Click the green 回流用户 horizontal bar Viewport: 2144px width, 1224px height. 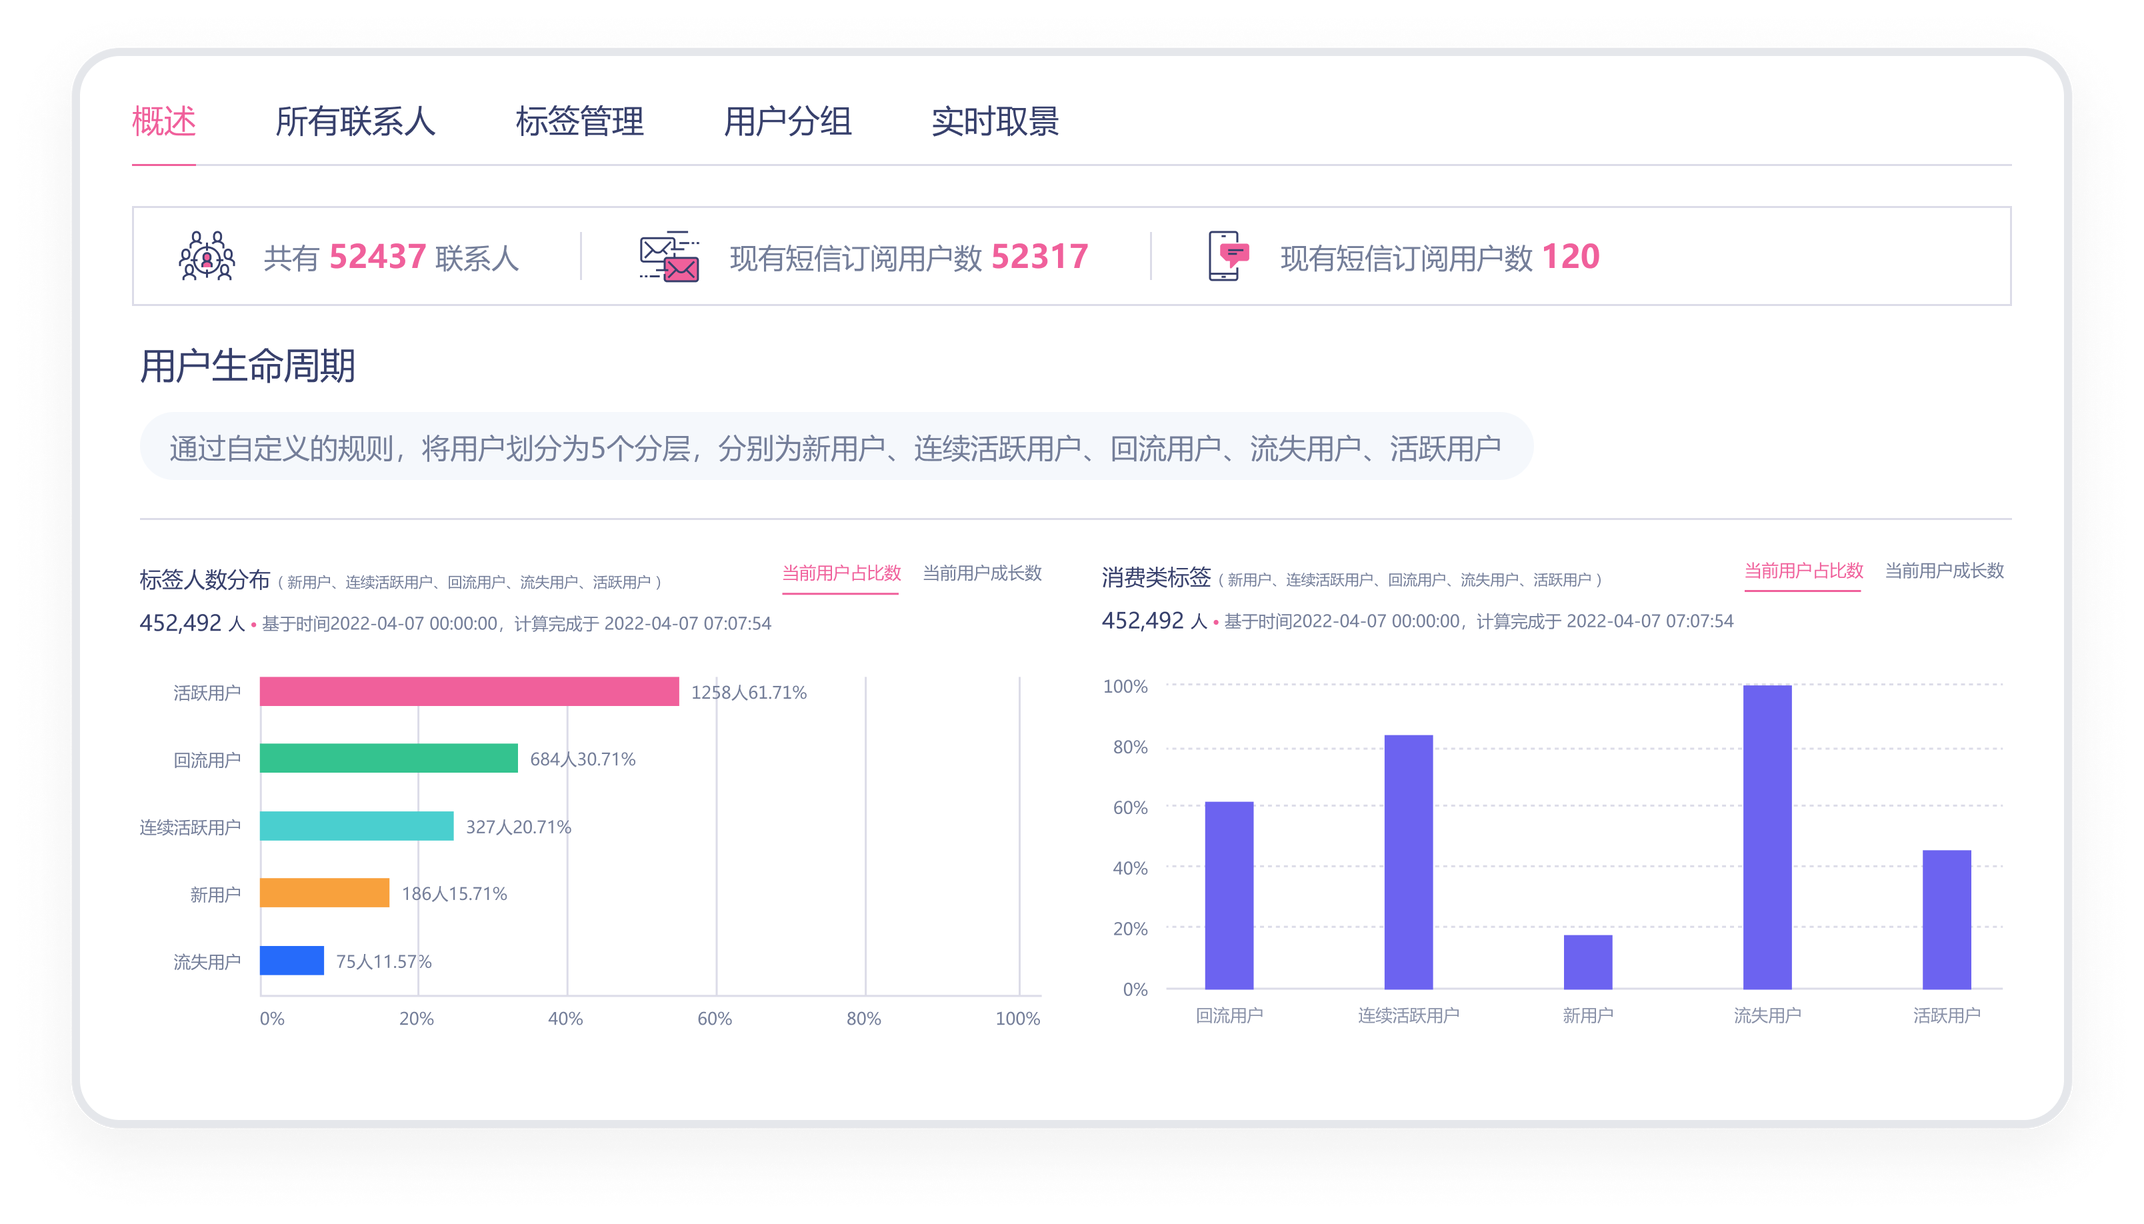[389, 759]
